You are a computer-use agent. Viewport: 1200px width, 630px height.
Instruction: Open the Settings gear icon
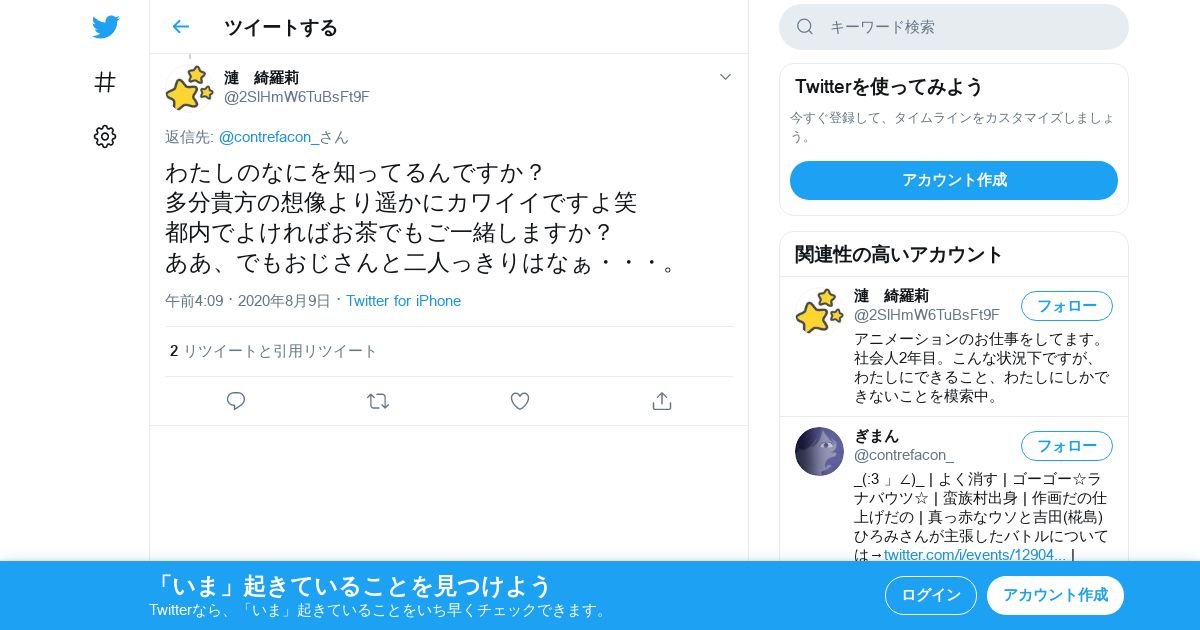105,137
